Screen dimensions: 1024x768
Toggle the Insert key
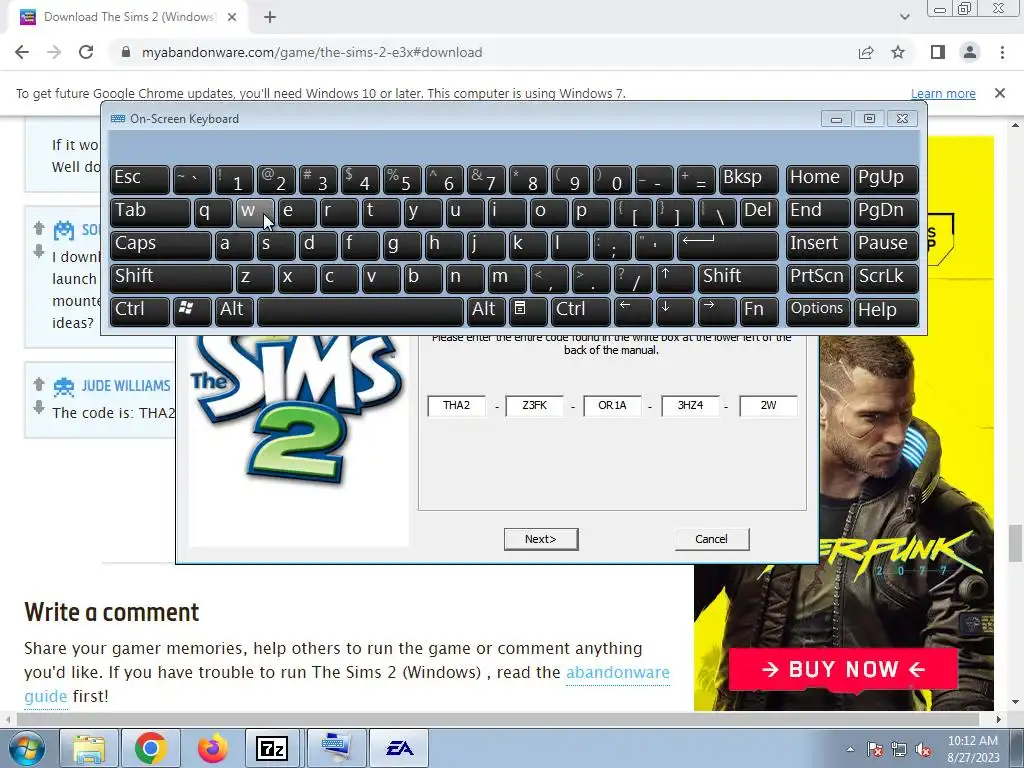[x=818, y=245]
